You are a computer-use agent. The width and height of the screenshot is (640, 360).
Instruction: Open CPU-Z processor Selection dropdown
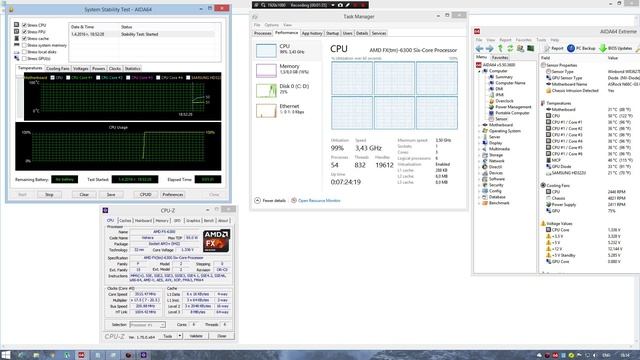(x=147, y=324)
